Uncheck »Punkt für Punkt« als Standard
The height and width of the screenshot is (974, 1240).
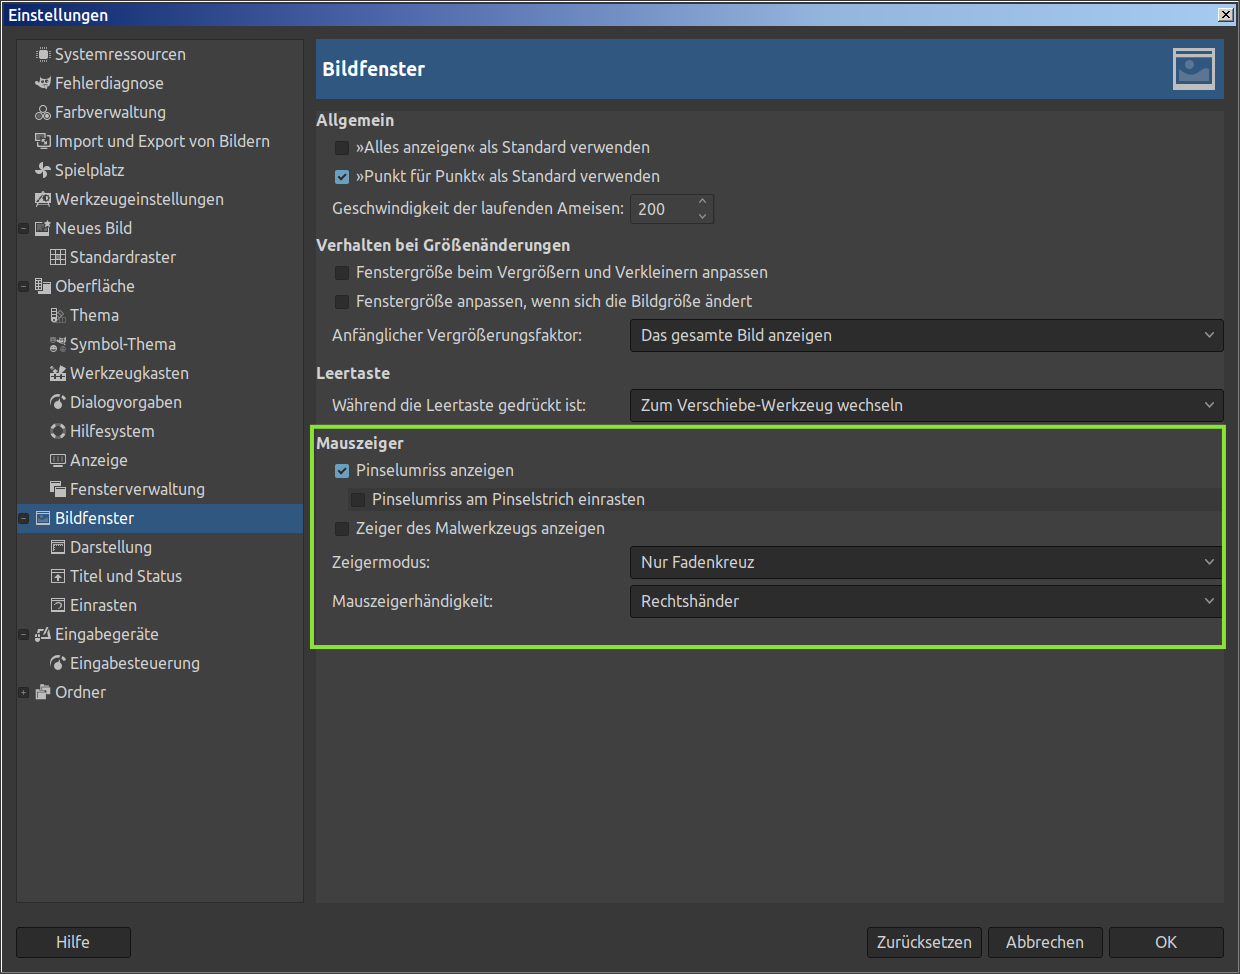(342, 177)
